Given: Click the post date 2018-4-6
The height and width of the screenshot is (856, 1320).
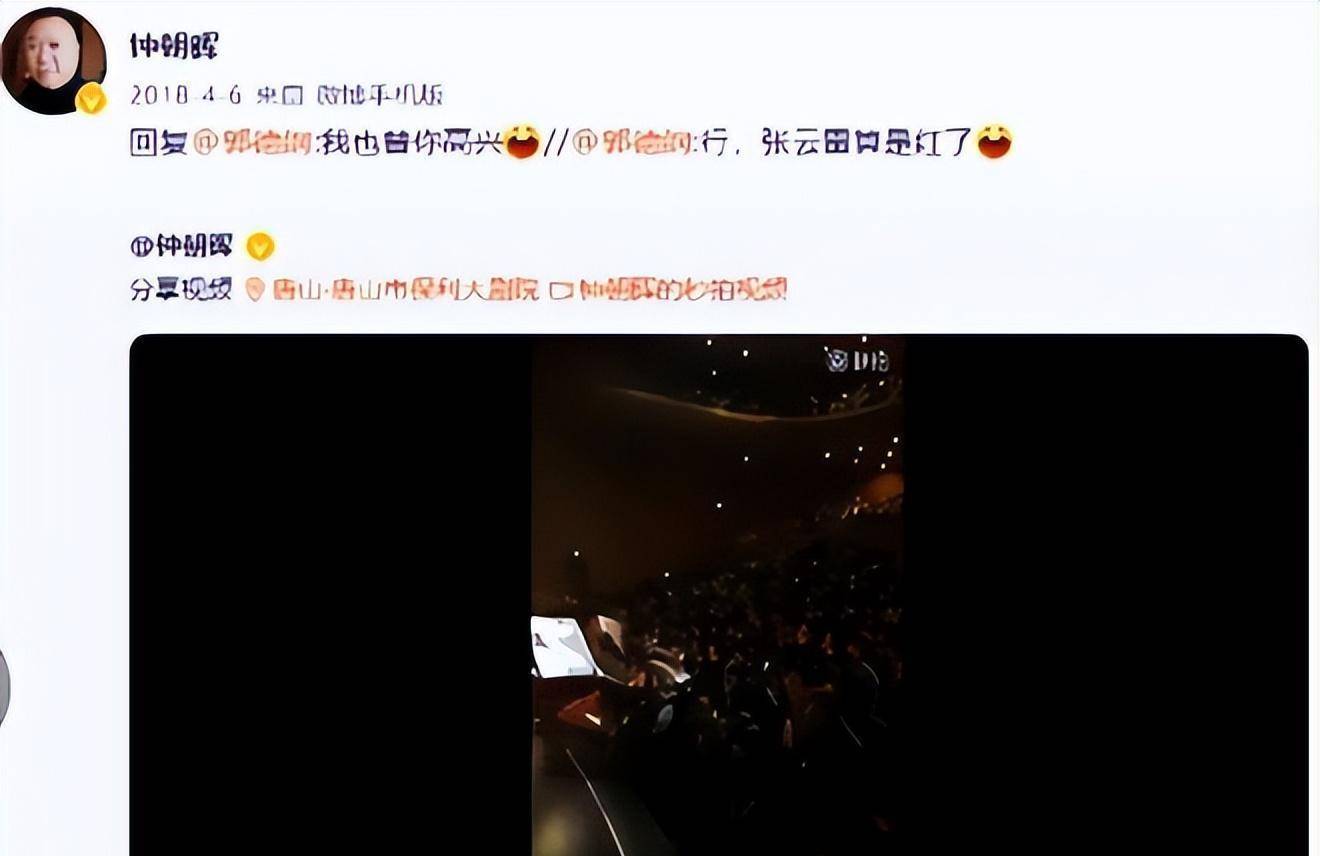Looking at the screenshot, I should [186, 96].
